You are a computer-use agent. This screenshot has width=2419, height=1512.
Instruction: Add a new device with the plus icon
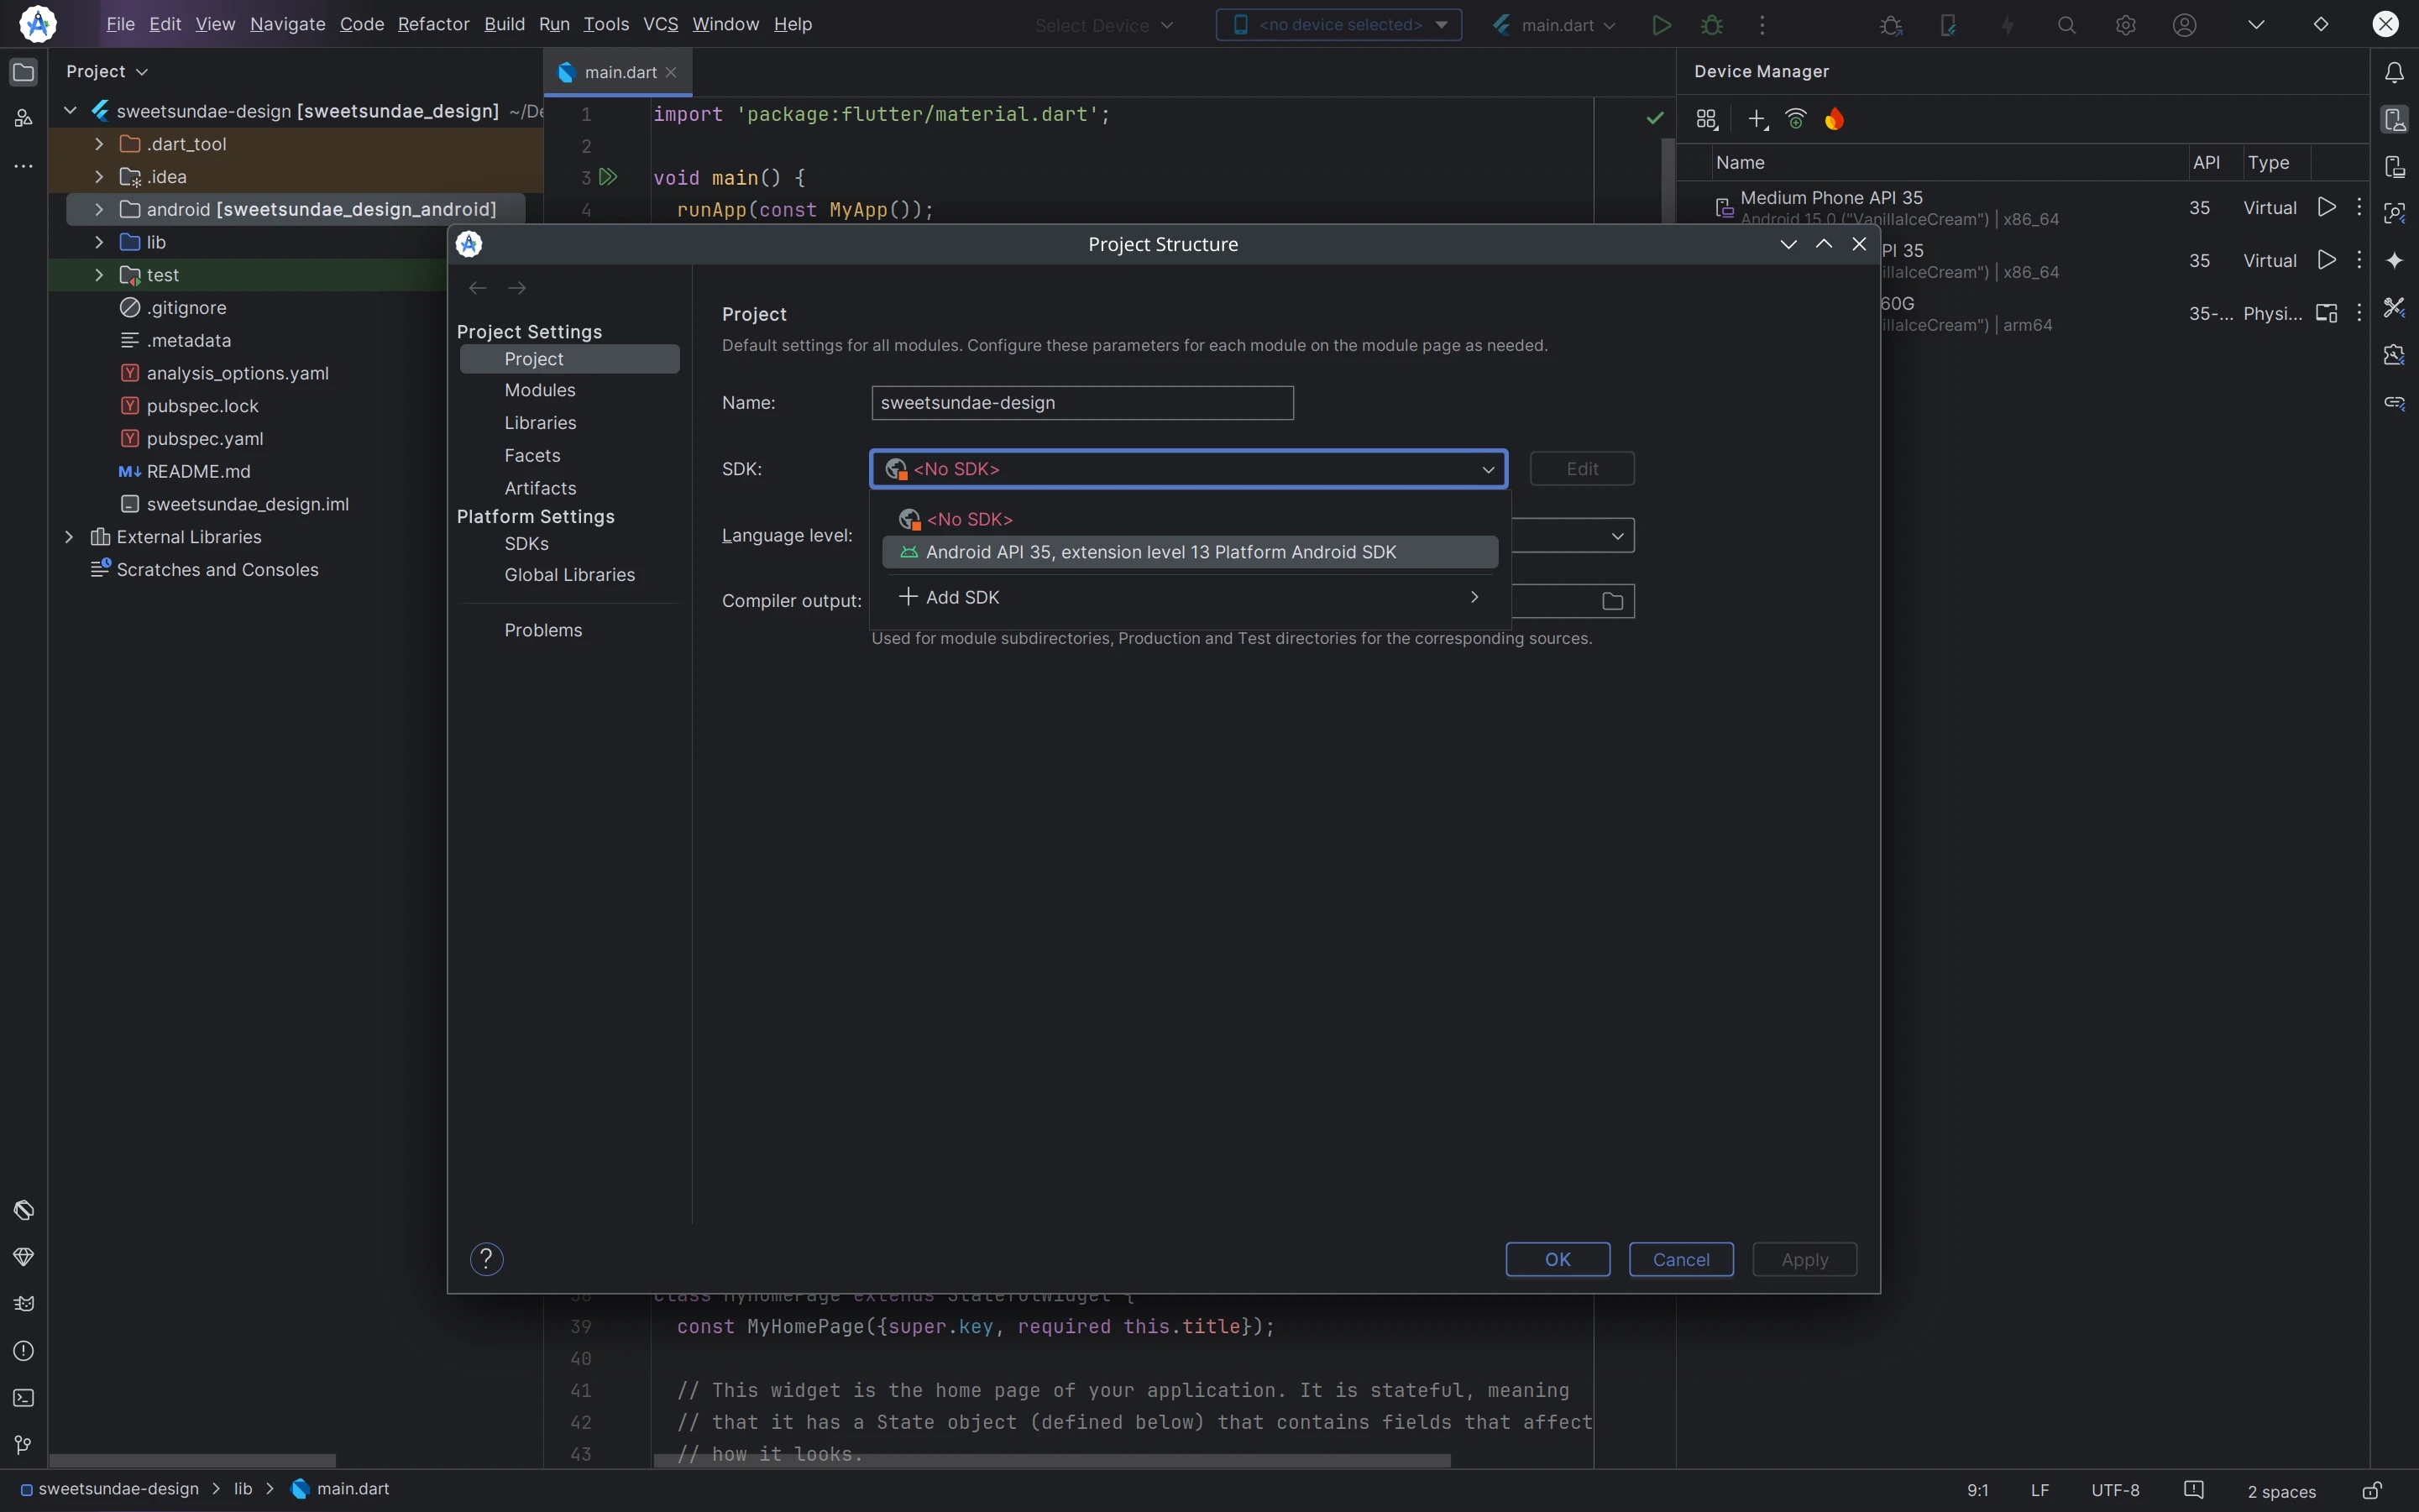[1757, 118]
